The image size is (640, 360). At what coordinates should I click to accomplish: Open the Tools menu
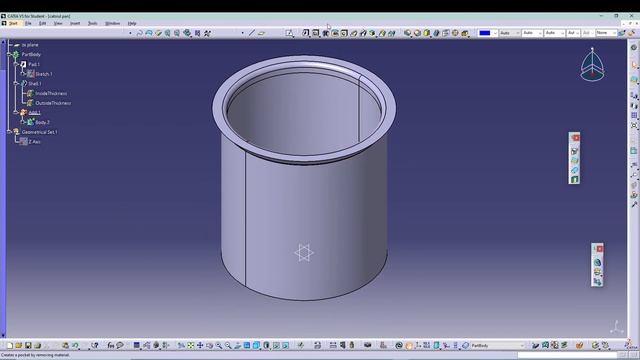coord(93,23)
